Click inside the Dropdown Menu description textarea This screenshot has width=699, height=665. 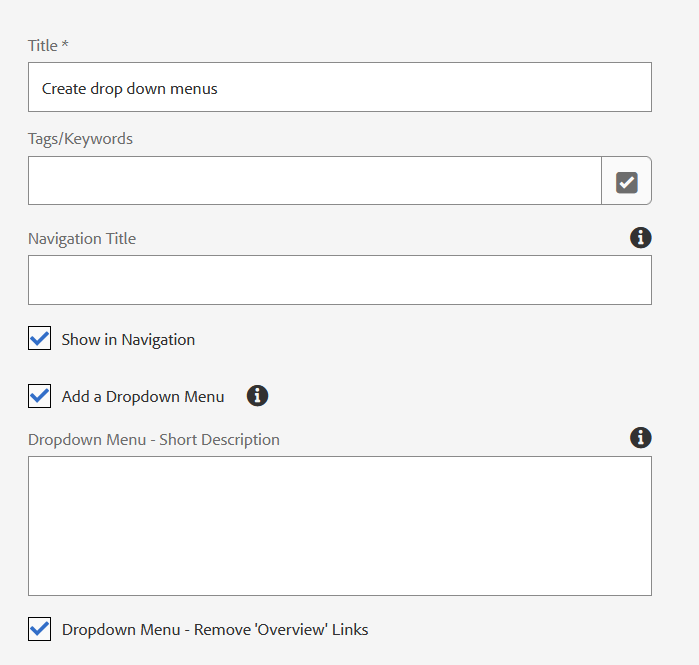click(x=340, y=526)
